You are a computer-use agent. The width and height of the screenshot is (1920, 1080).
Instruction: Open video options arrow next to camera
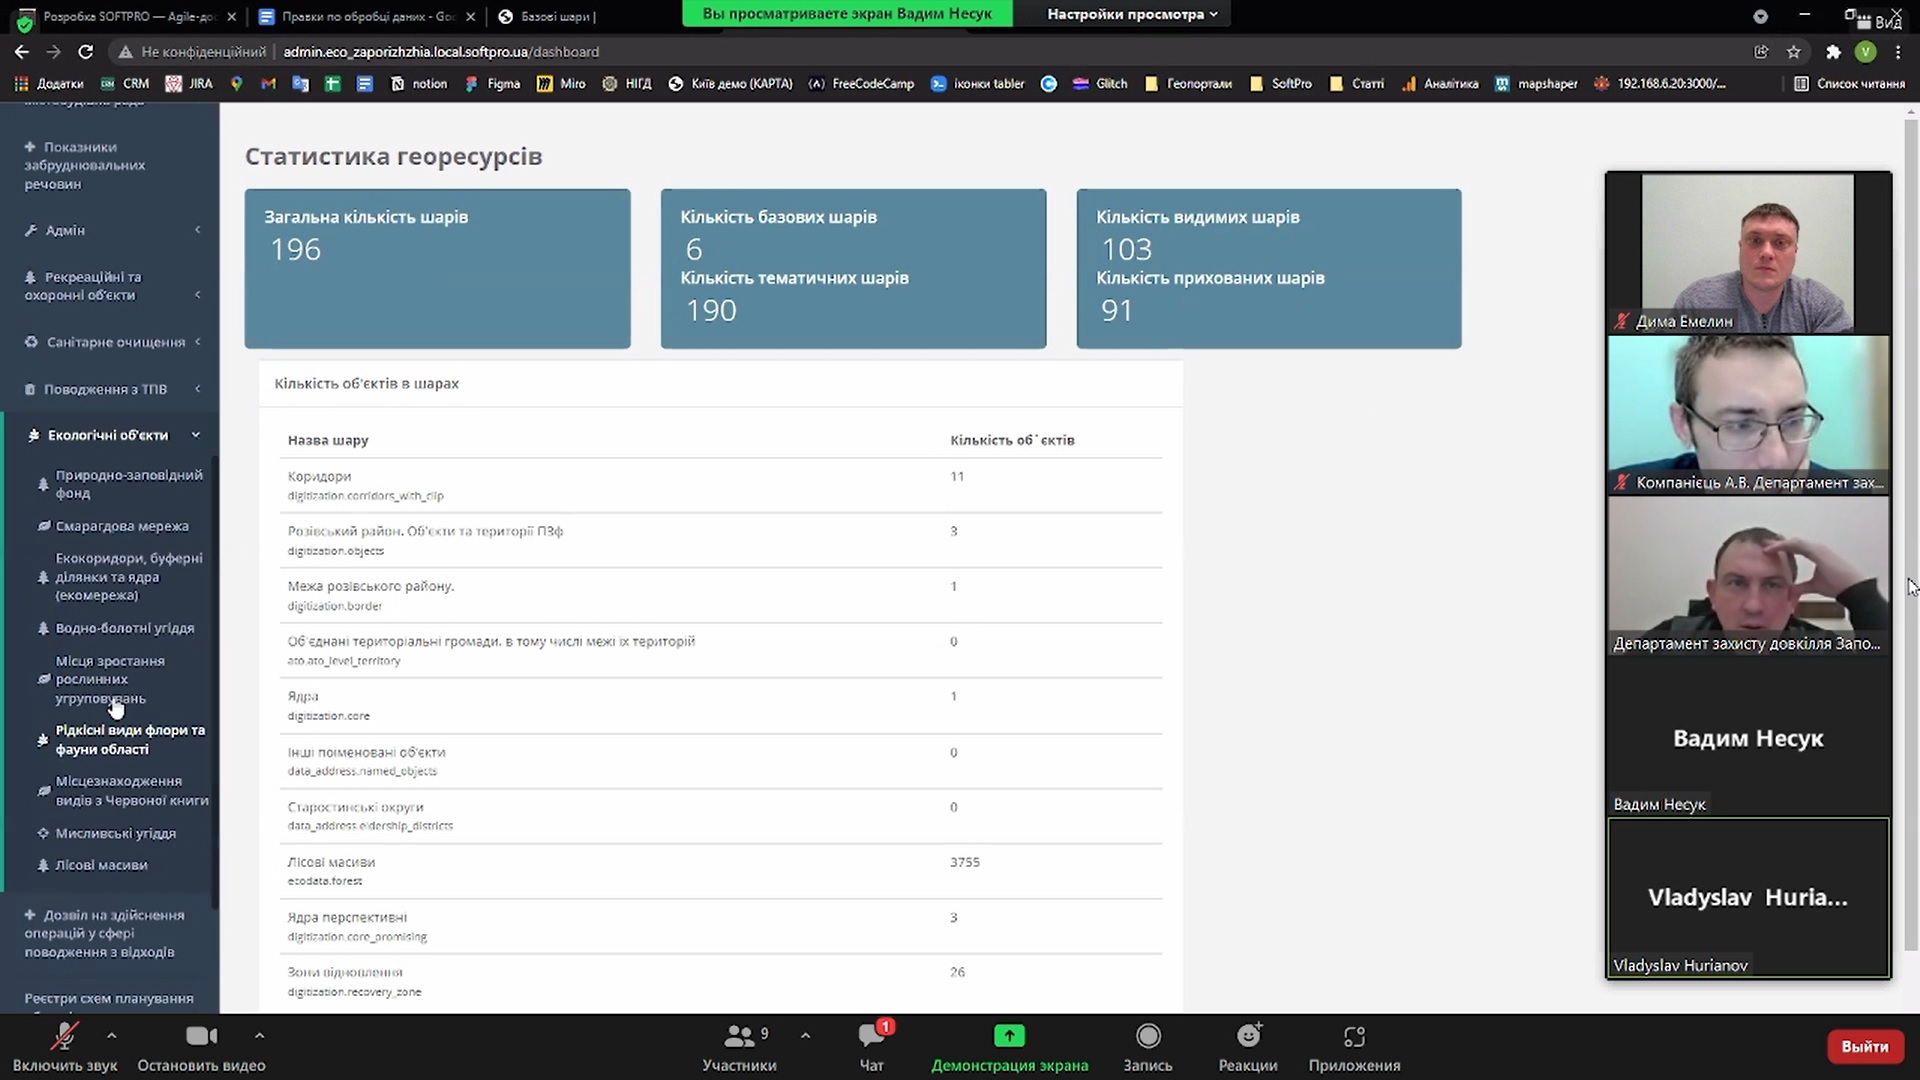pyautogui.click(x=259, y=1036)
